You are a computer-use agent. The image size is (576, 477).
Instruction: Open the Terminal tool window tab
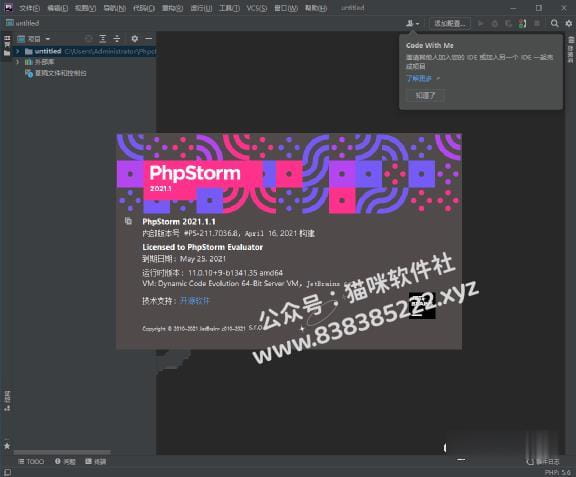pos(96,461)
